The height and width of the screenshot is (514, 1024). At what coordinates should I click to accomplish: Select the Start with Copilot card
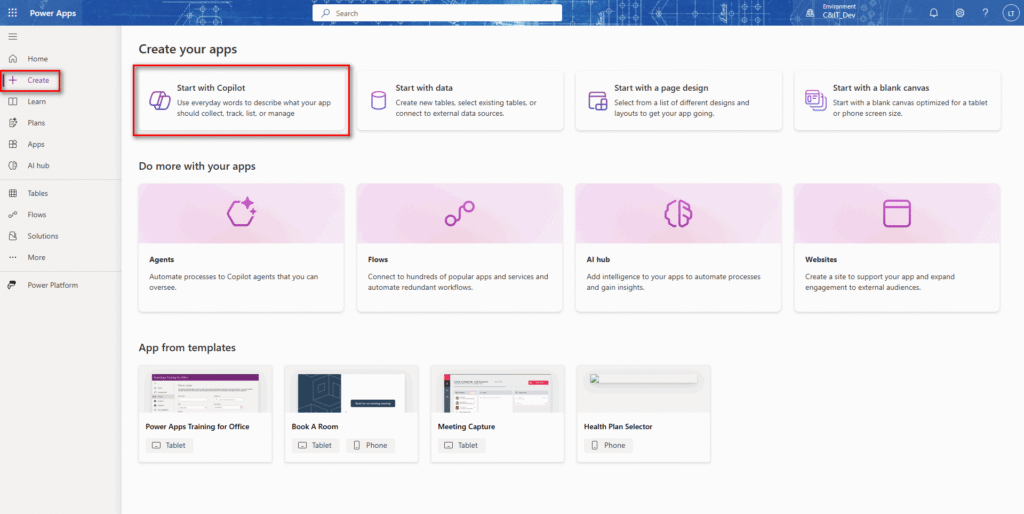coord(242,100)
